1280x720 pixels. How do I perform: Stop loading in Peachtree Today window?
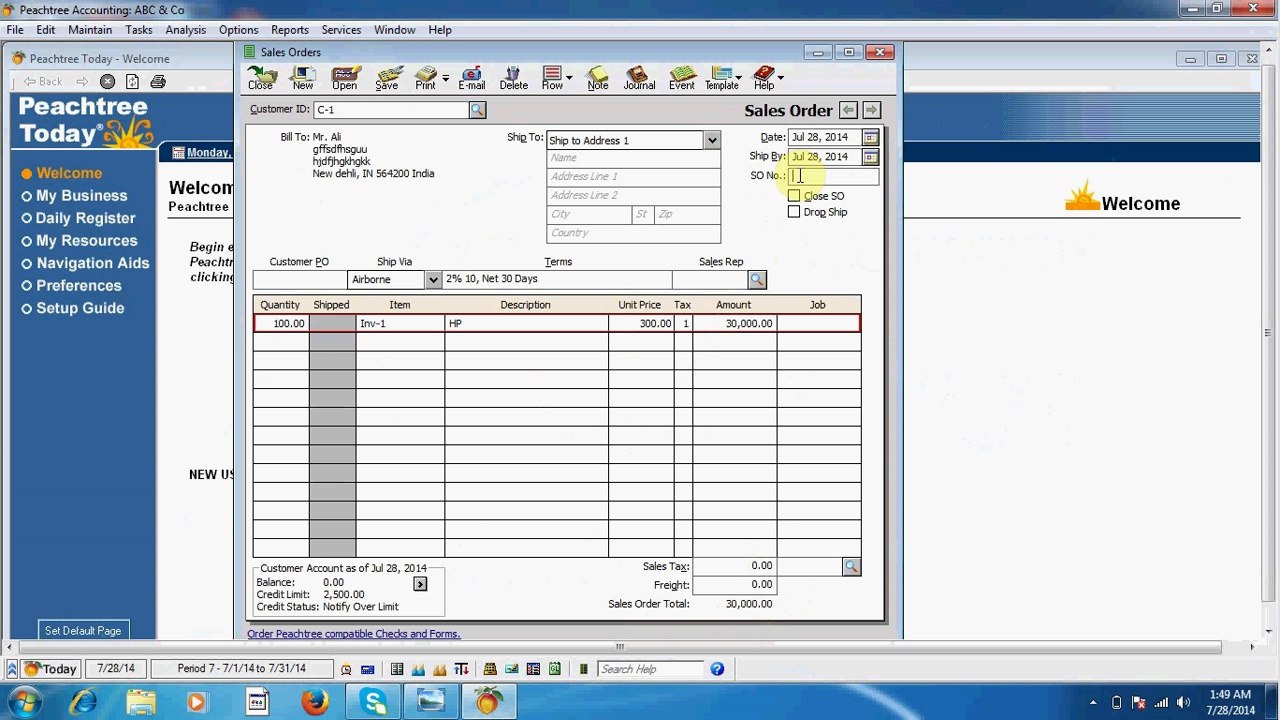pos(107,82)
